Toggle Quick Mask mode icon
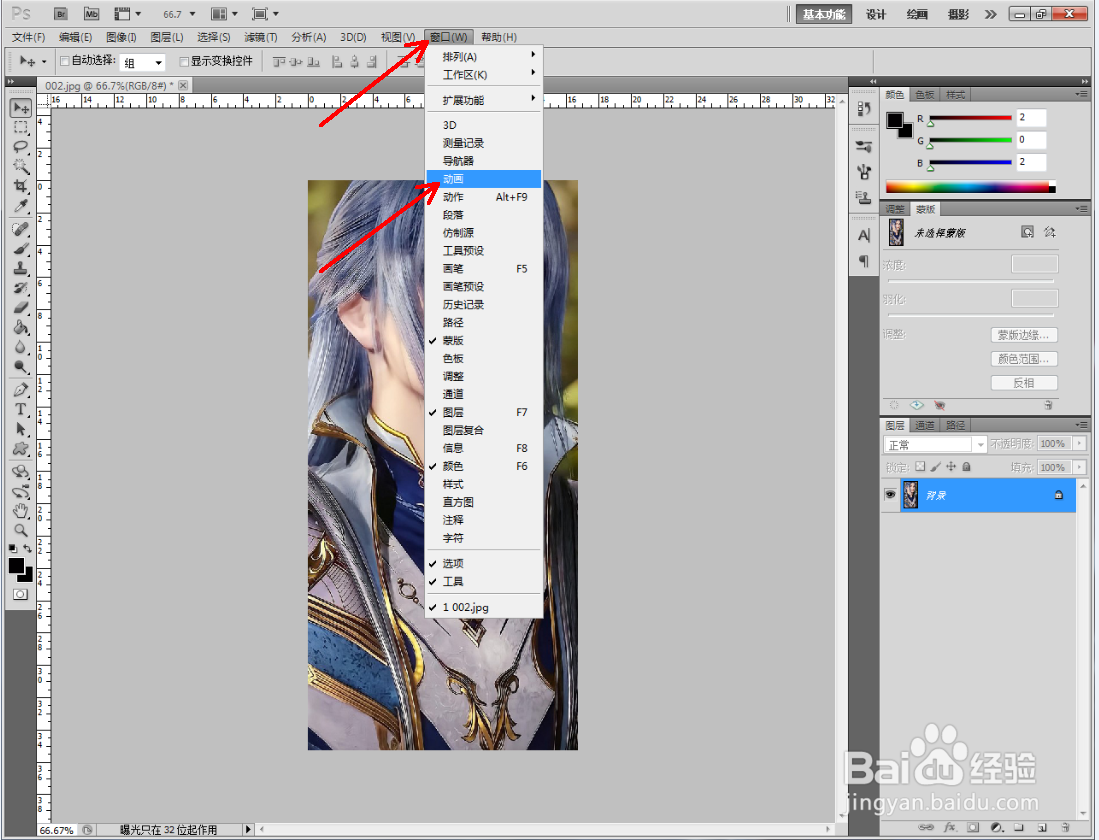The width and height of the screenshot is (1099, 840). coord(20,595)
